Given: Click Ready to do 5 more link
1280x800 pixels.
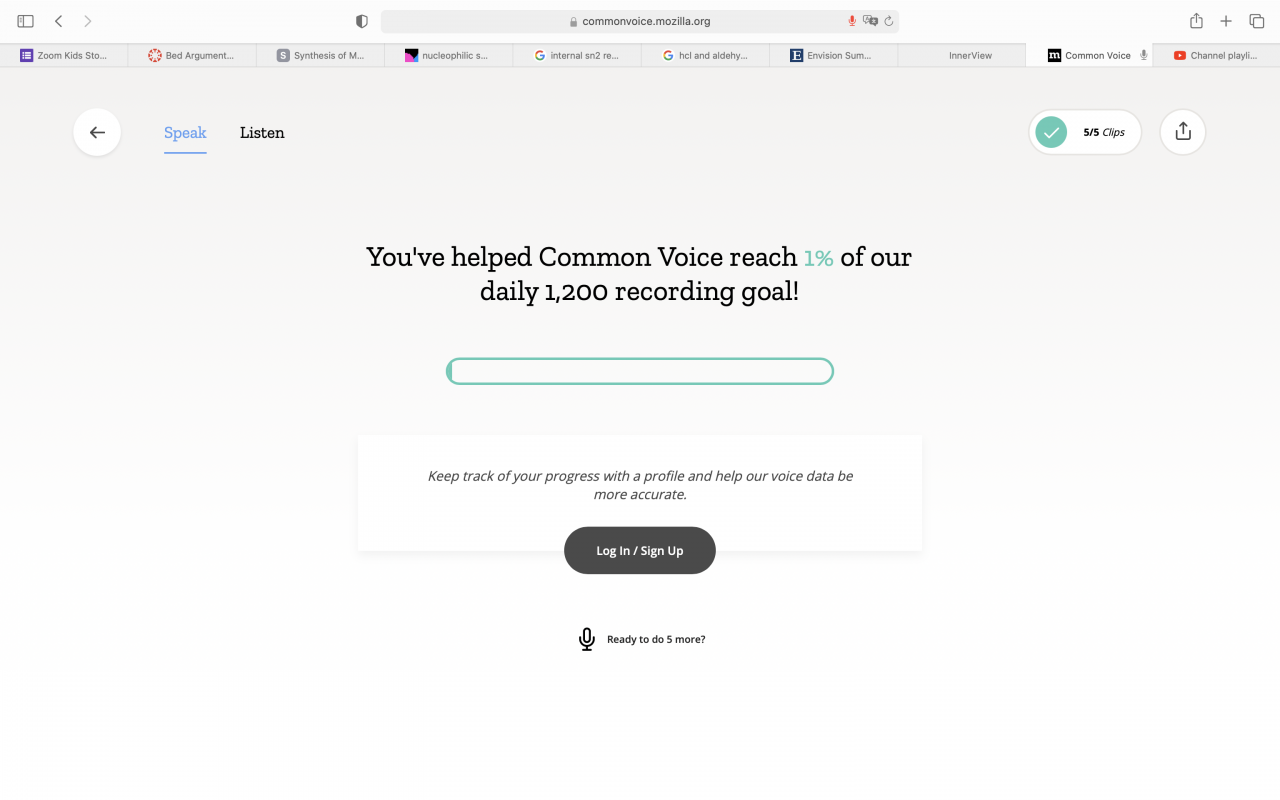Looking at the screenshot, I should [x=656, y=639].
